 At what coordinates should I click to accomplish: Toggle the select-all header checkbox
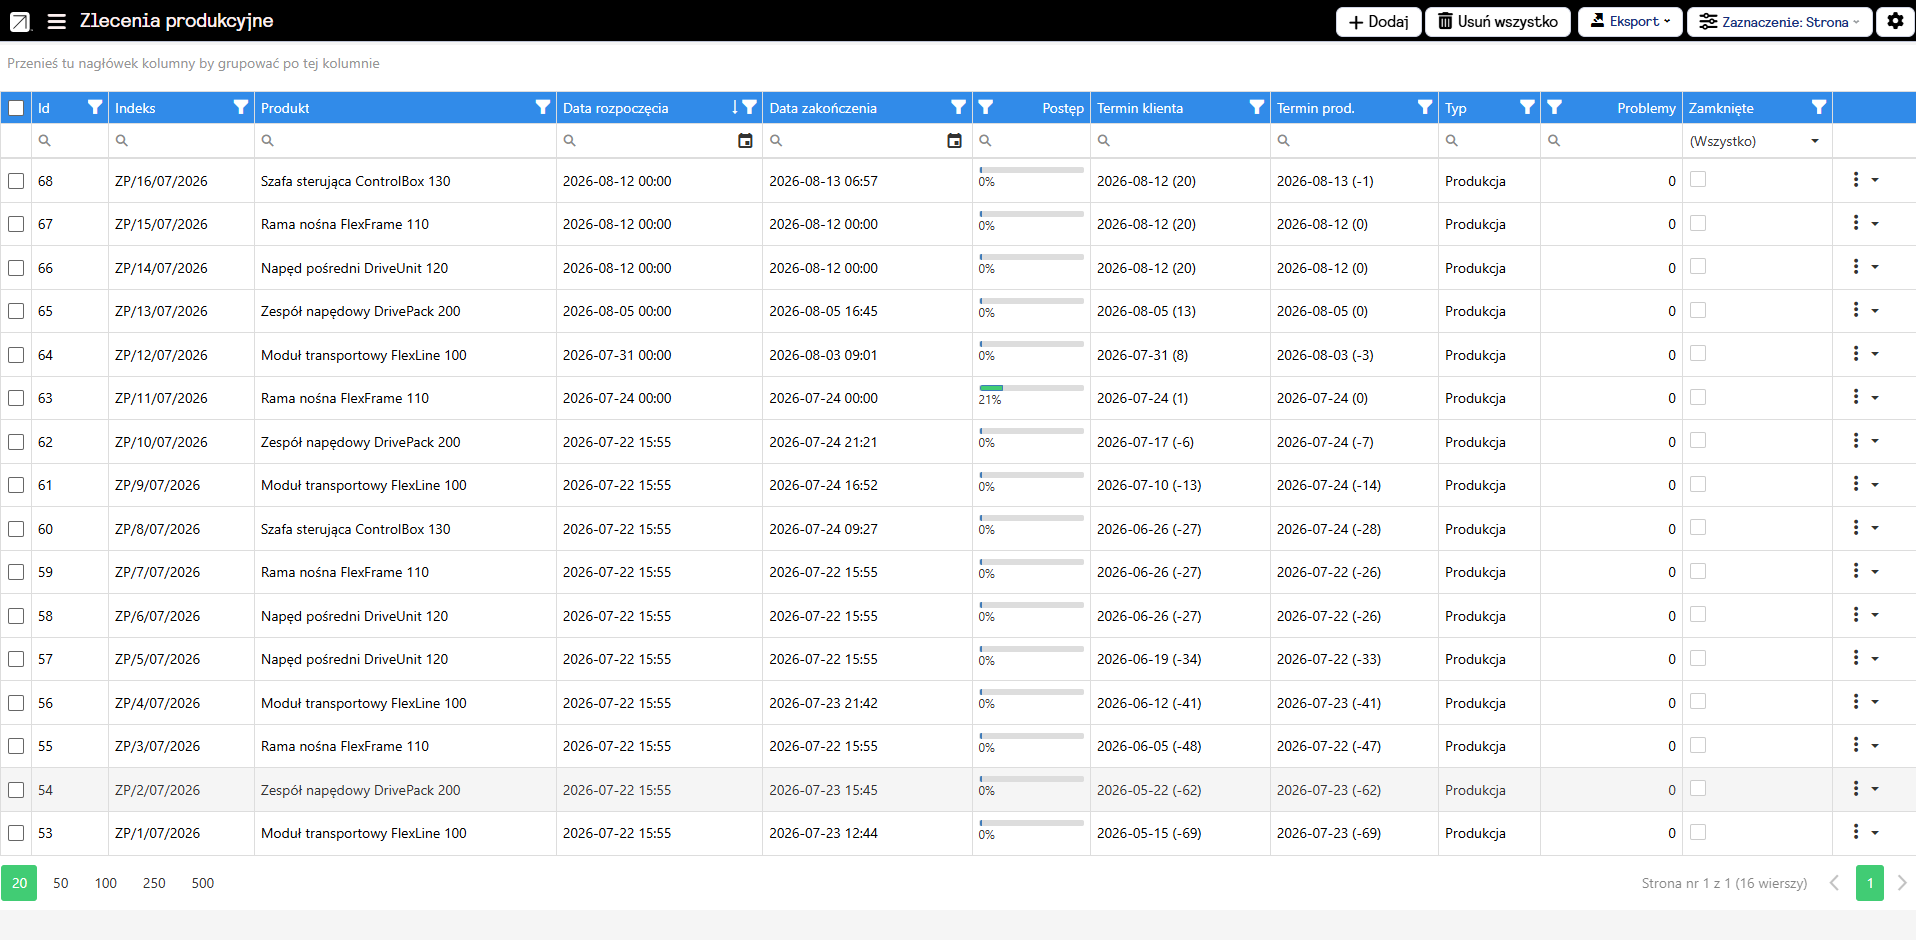[x=16, y=108]
